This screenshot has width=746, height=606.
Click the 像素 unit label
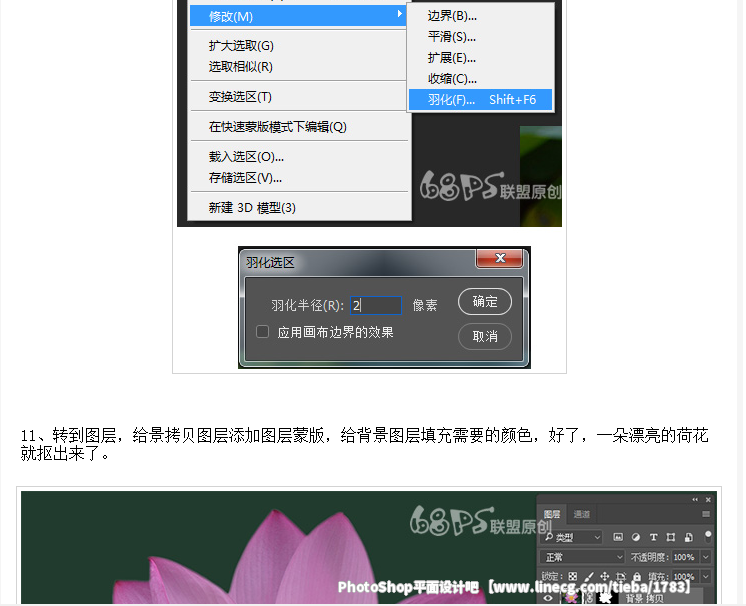pos(425,305)
